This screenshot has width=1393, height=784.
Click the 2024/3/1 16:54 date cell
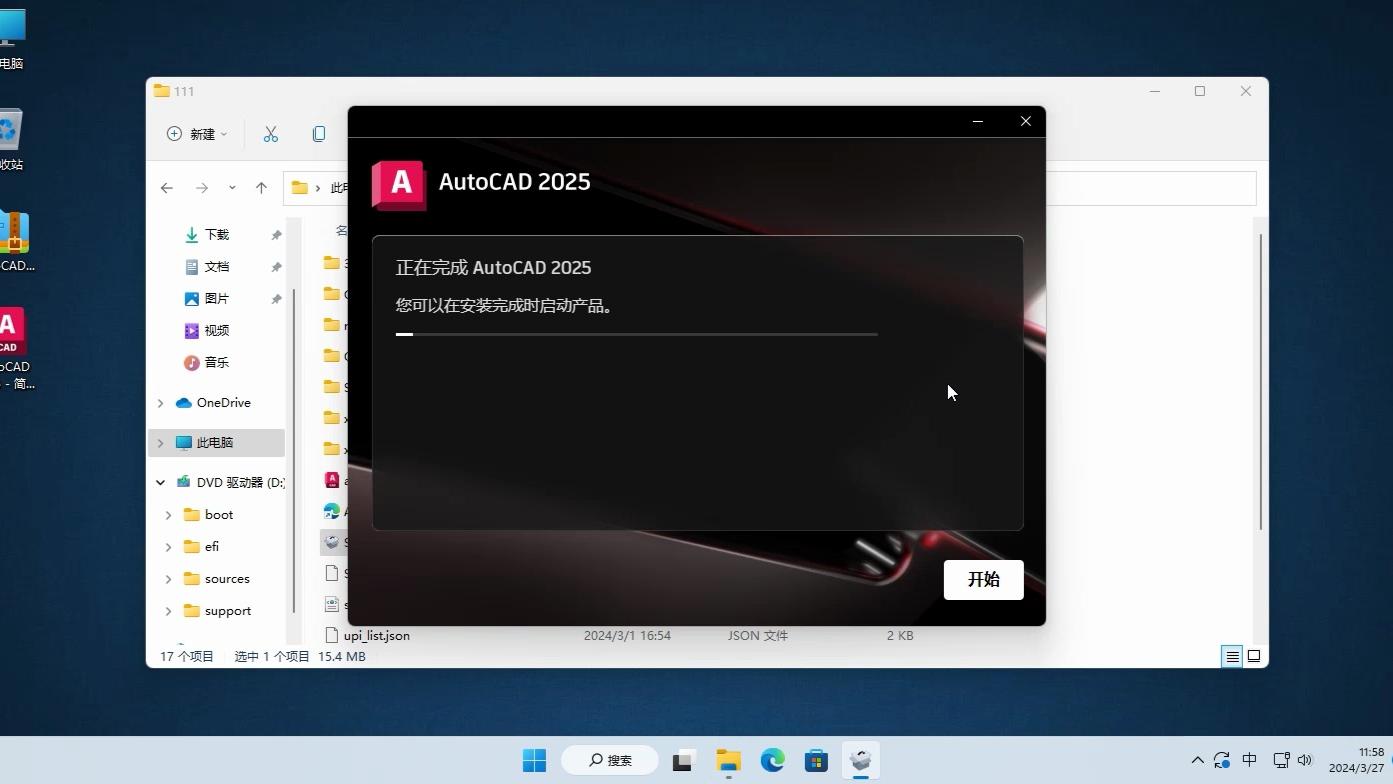point(627,636)
